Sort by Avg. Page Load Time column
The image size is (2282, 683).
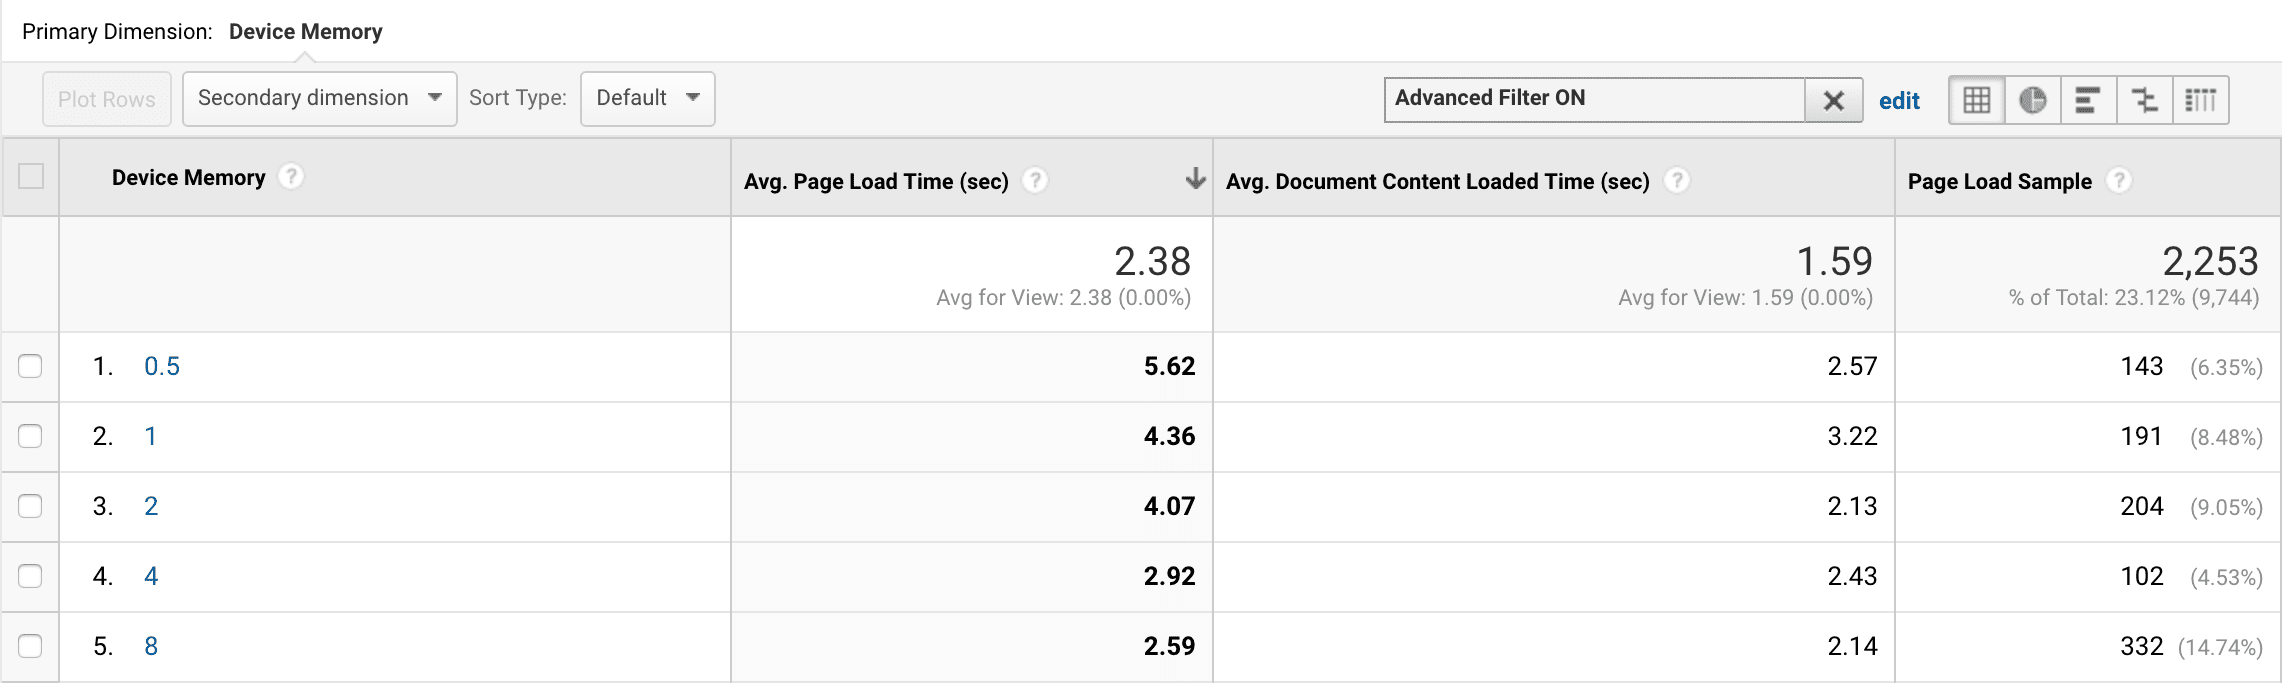pos(876,181)
